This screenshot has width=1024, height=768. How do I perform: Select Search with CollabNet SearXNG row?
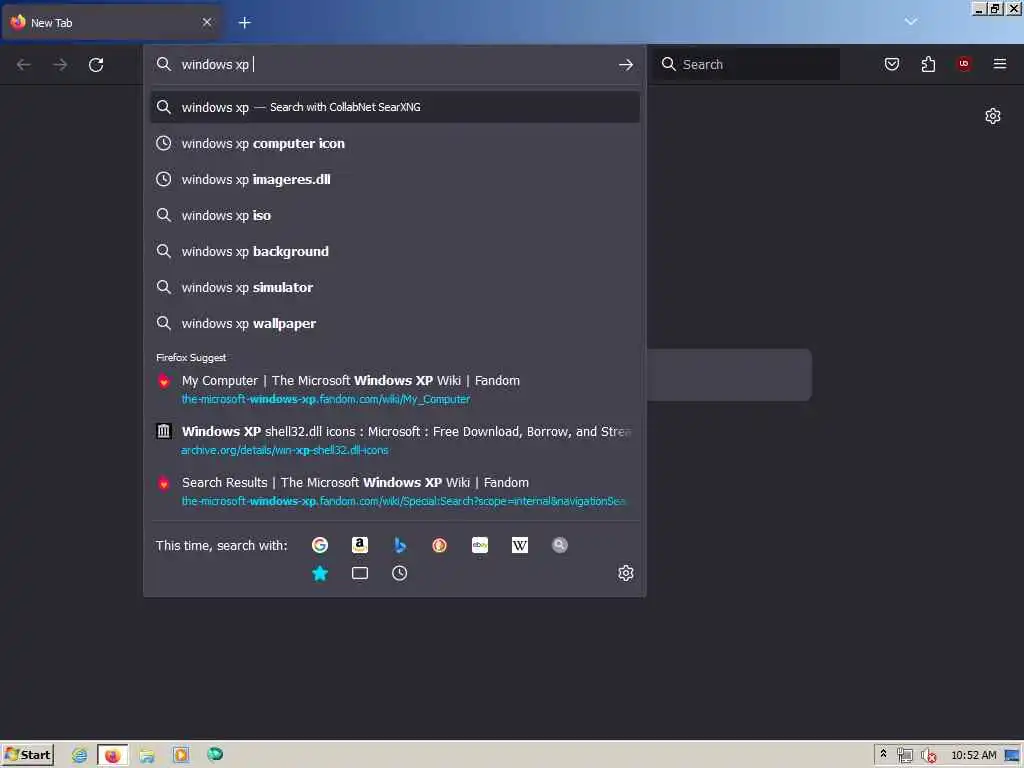395,107
